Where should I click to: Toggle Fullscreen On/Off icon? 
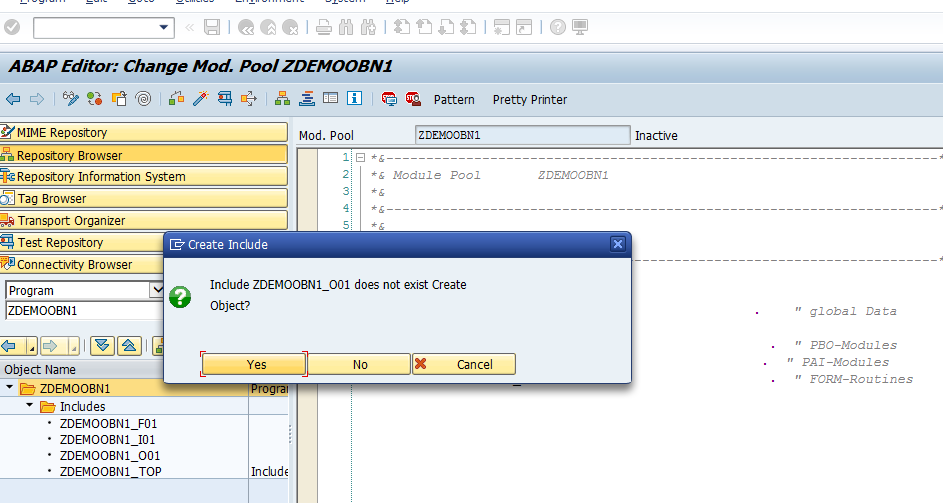330,99
